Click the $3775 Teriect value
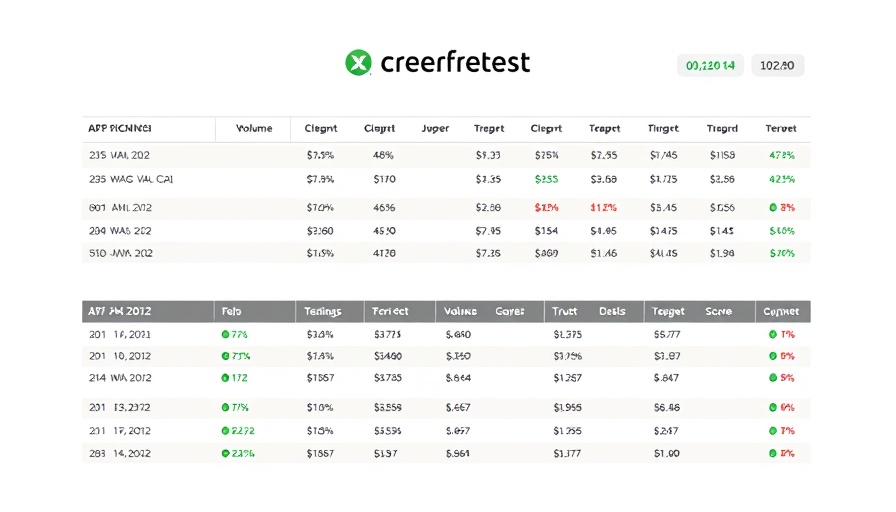This screenshot has height=512, width=896. pos(387,334)
